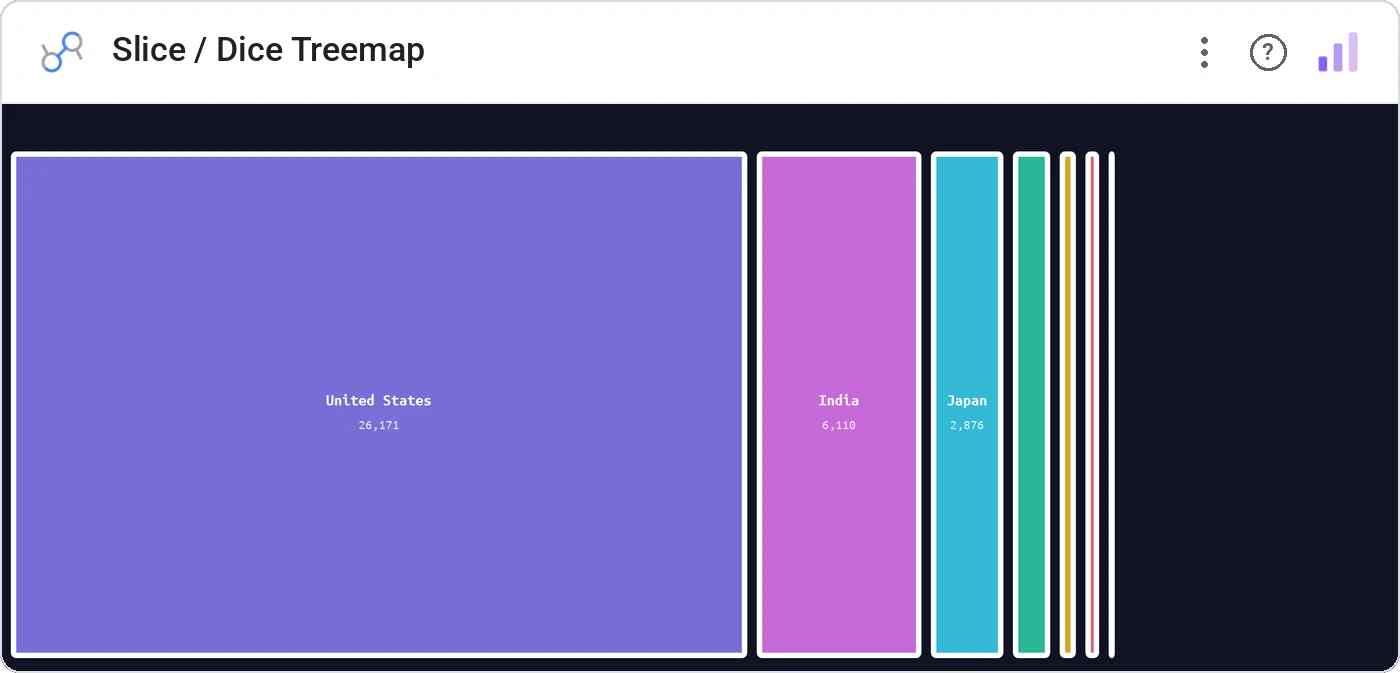
Task: Click the 2,876 value label
Action: (x=967, y=425)
